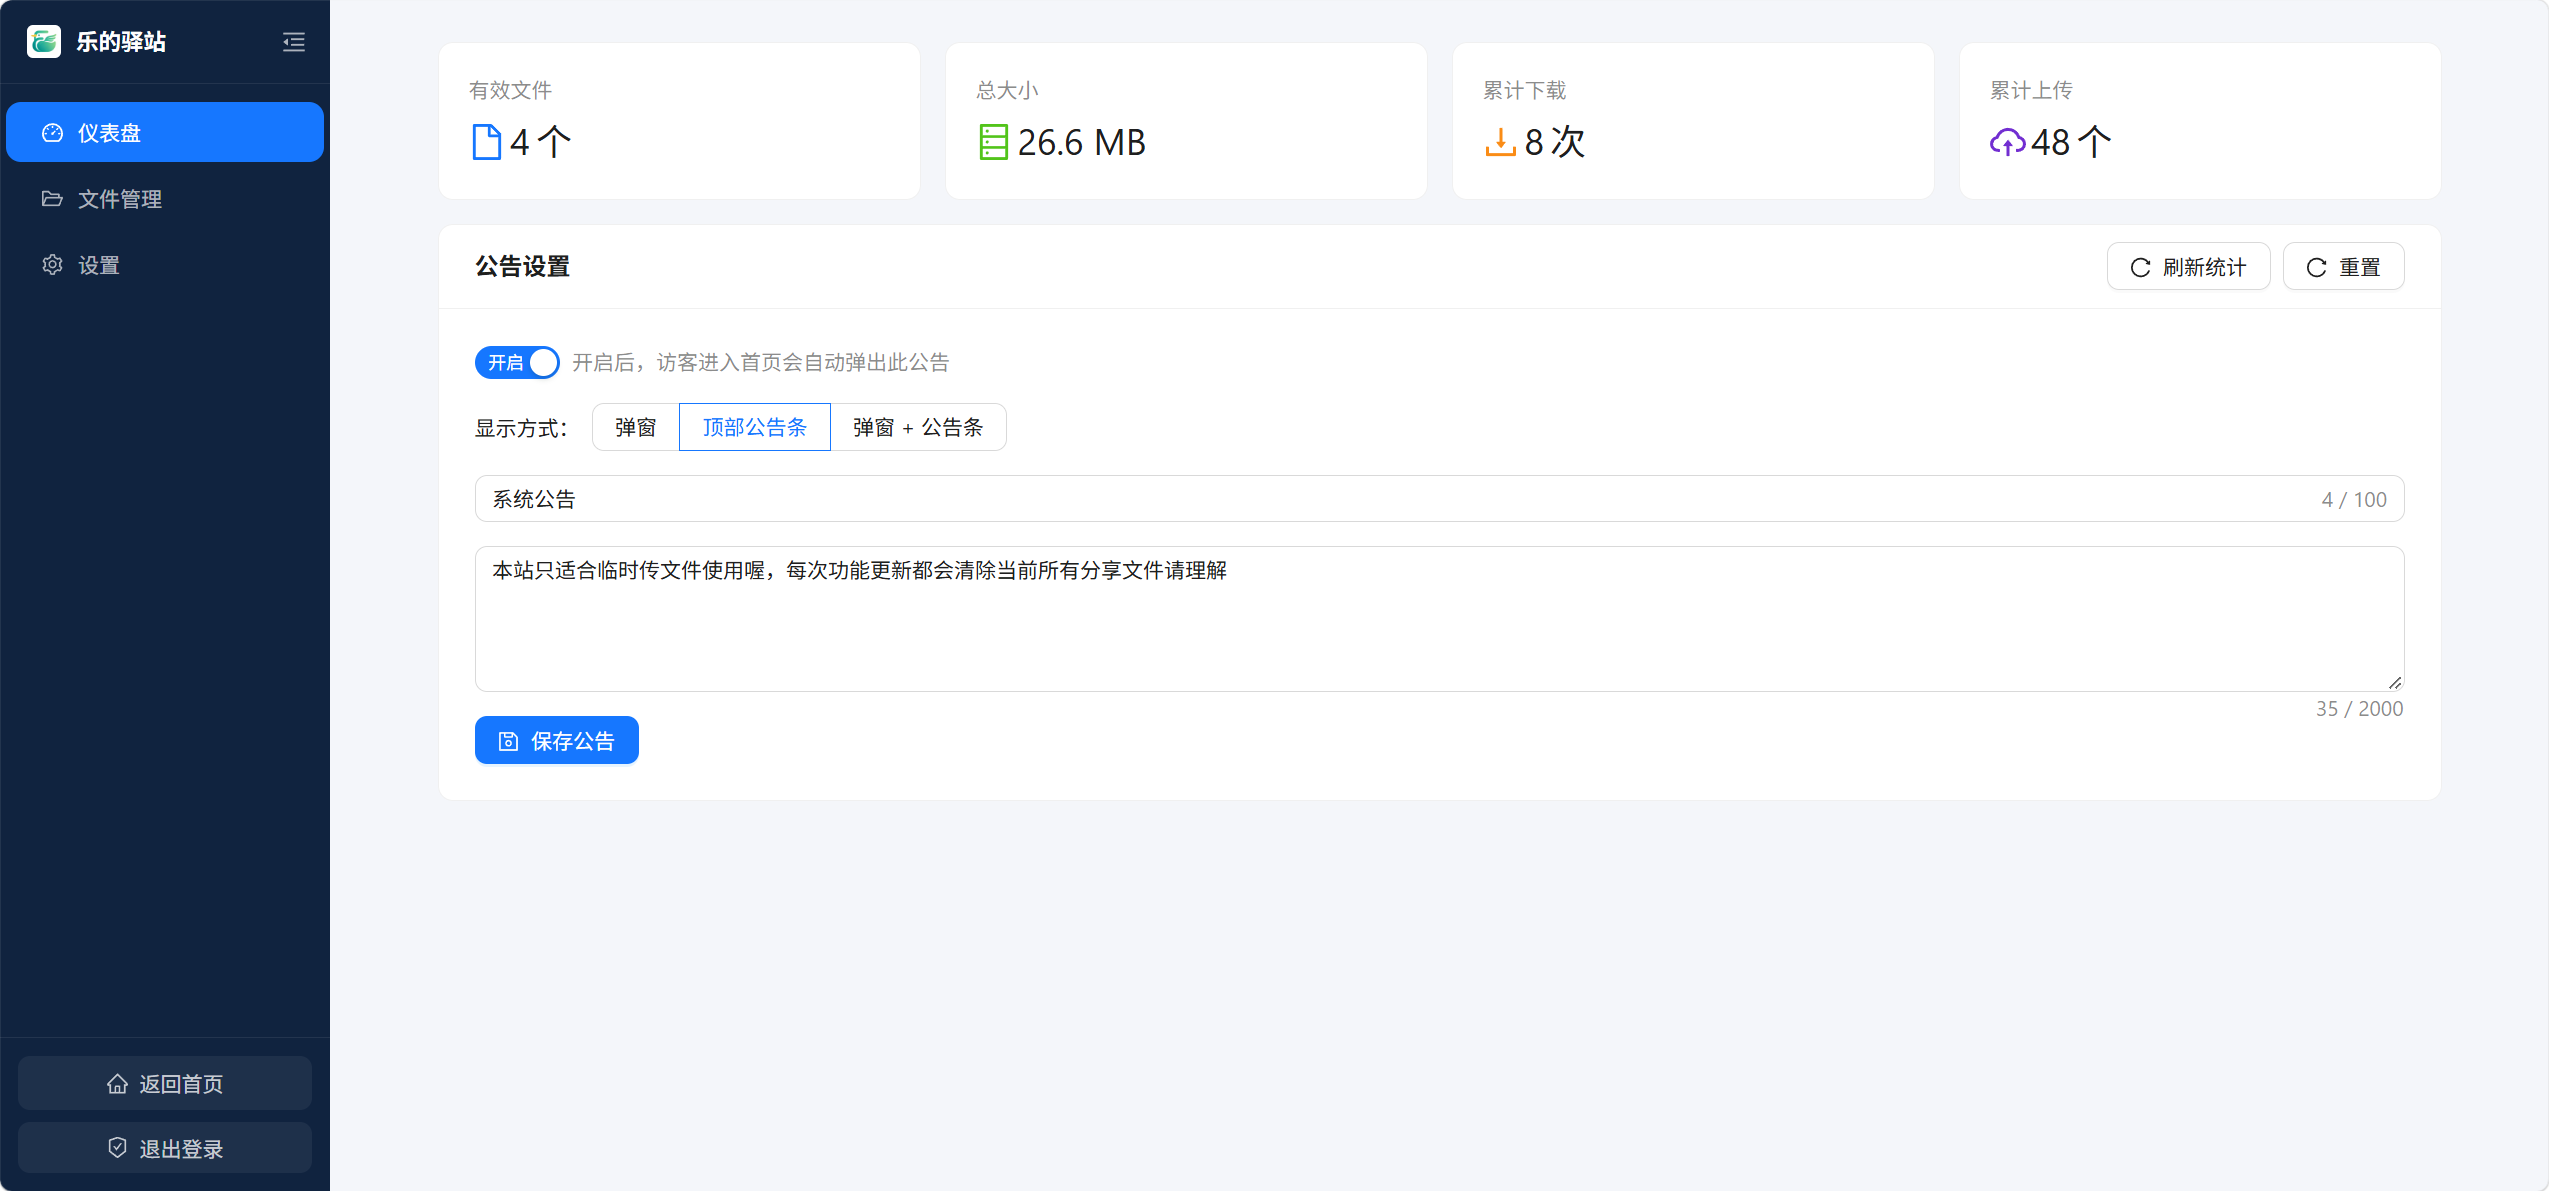
Task: Select the 弹窗 + 公告条 display mode
Action: tap(917, 427)
